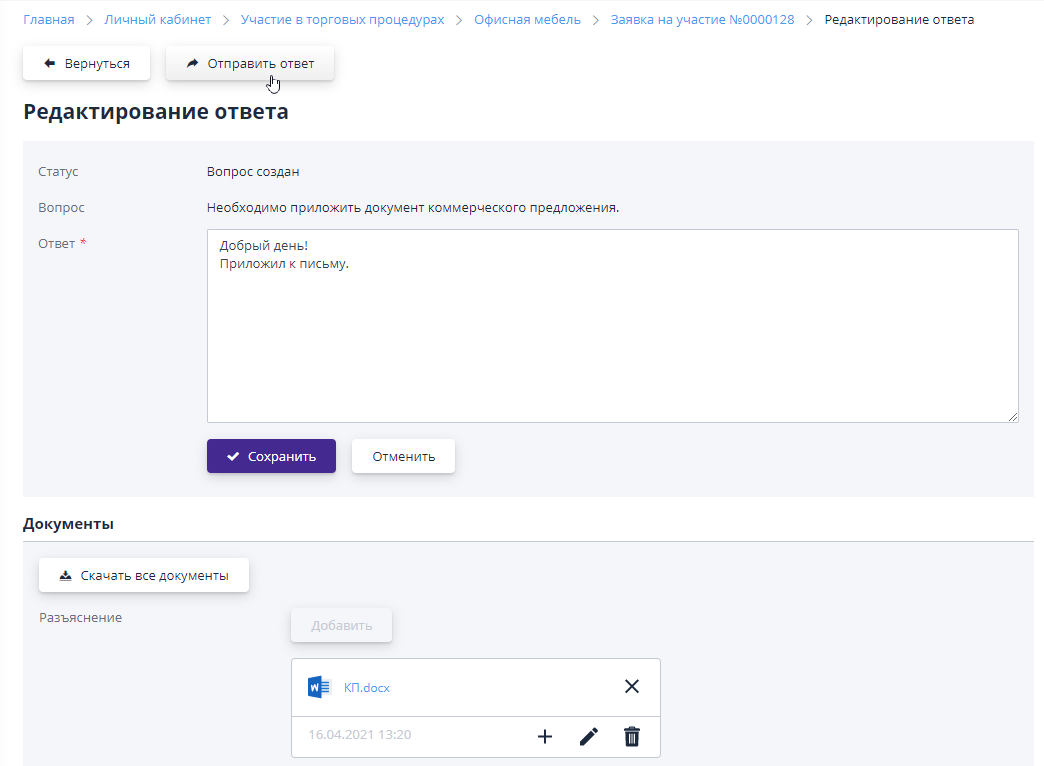Viewport: 1044px width, 766px height.
Task: Grab the textarea resize handle corner
Action: (1013, 416)
